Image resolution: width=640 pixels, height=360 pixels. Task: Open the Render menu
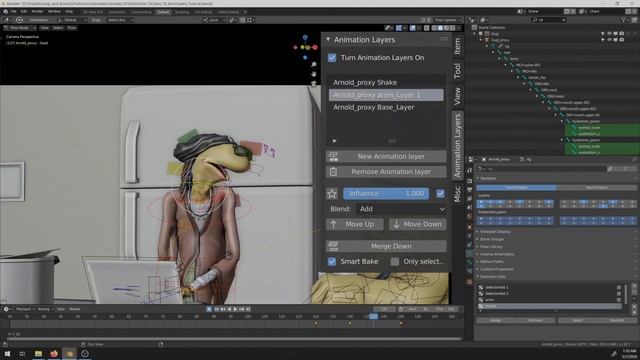(37, 11)
